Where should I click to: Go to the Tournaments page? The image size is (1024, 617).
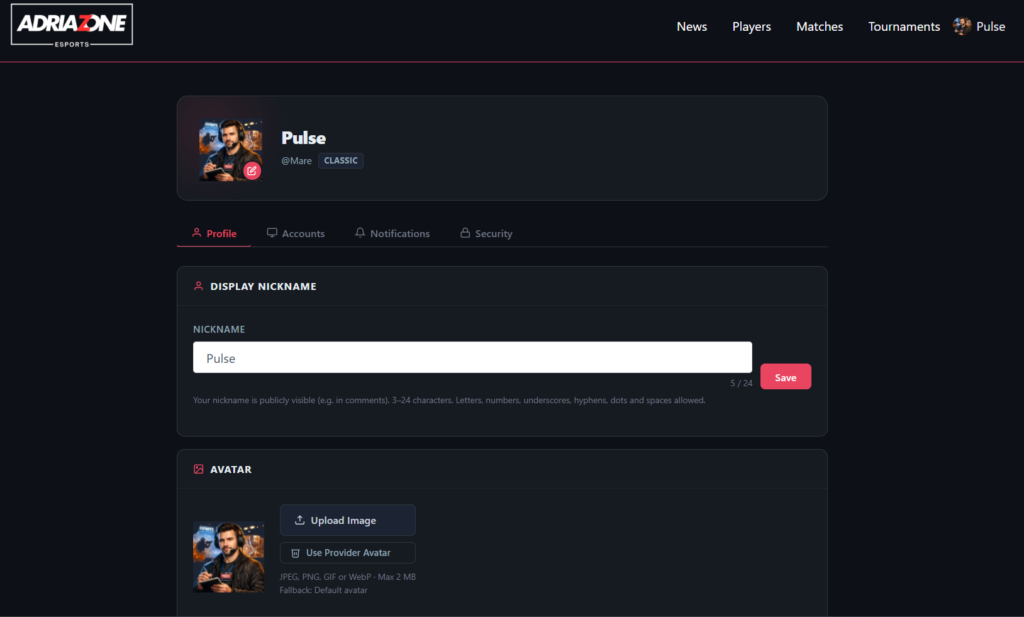coord(904,27)
